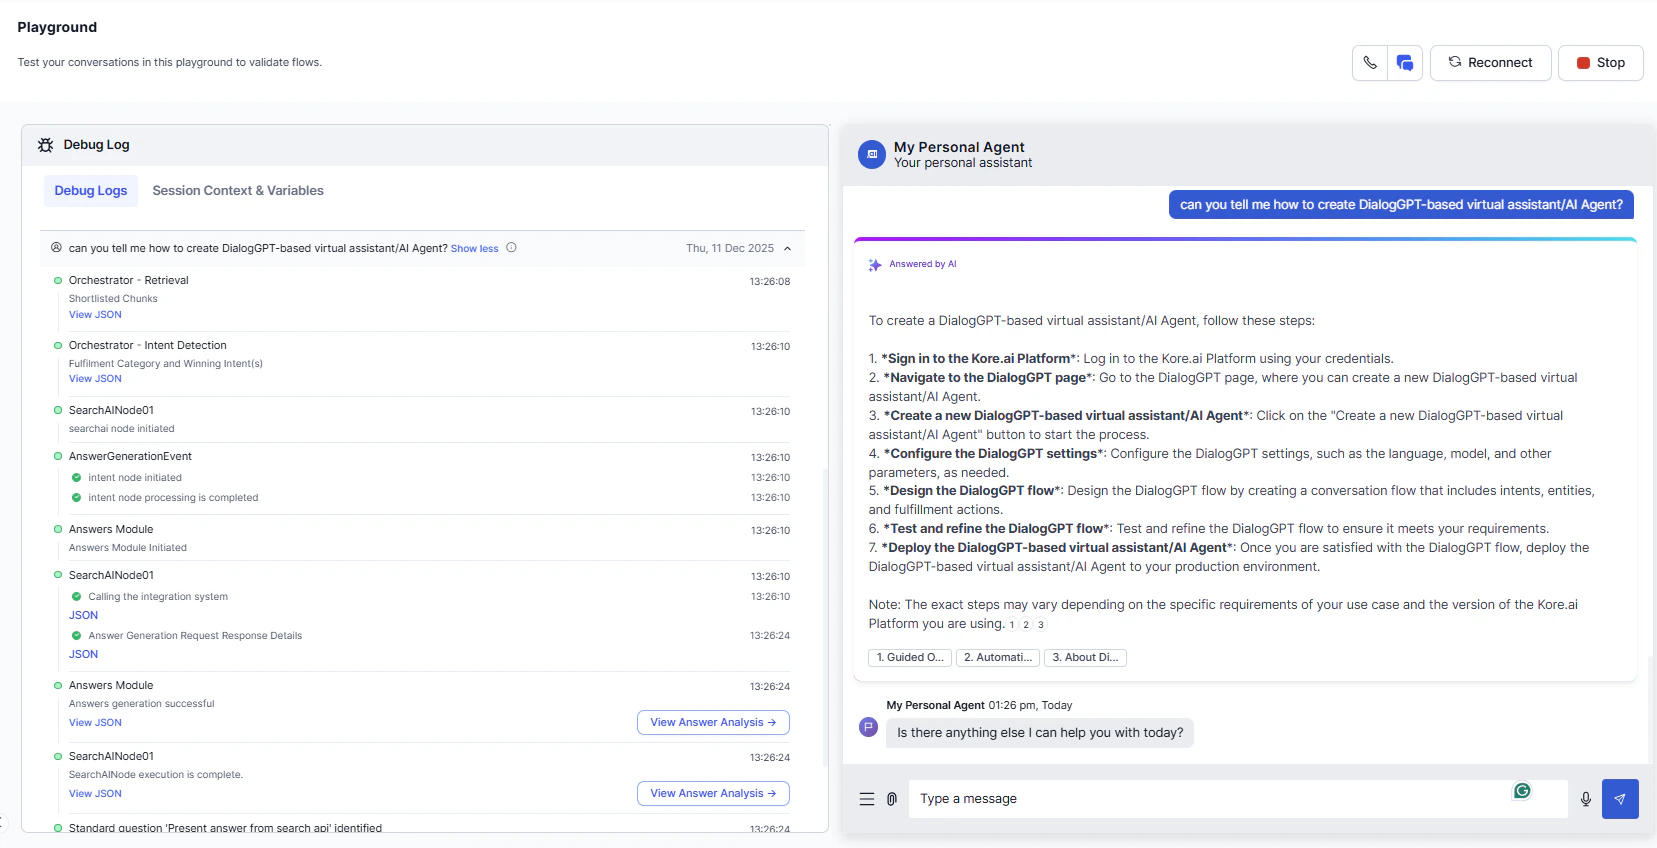
Task: Click Answers Module Initiated text
Action: click(128, 547)
